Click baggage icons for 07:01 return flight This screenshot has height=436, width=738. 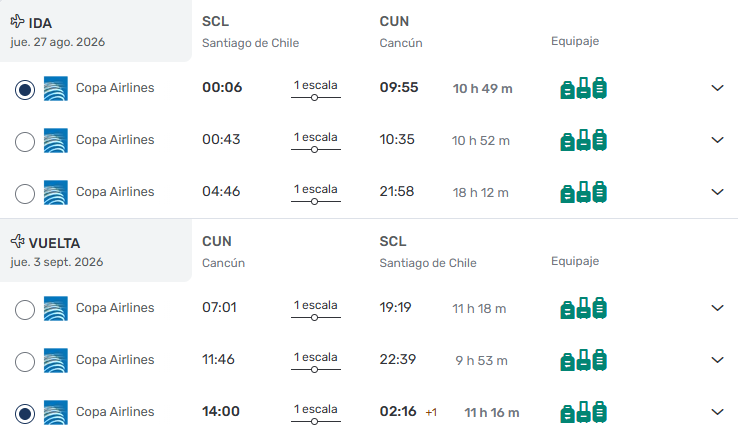coord(584,308)
